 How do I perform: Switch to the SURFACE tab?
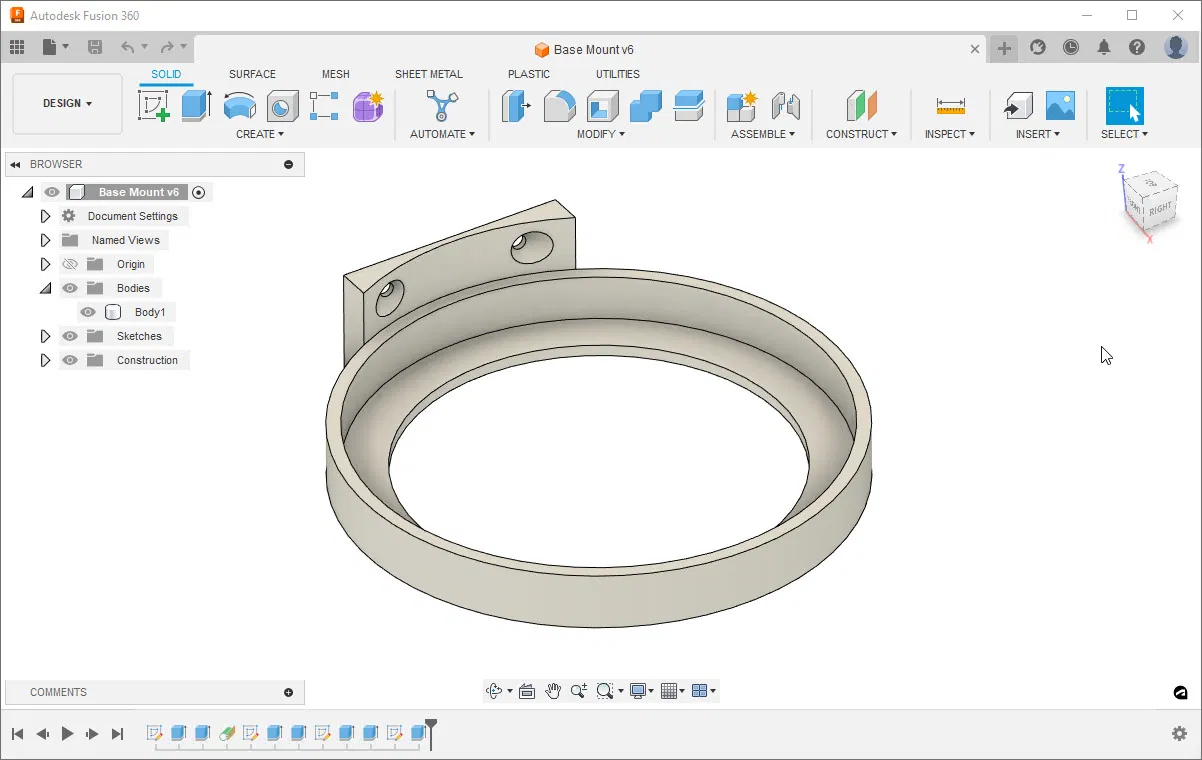(252, 74)
